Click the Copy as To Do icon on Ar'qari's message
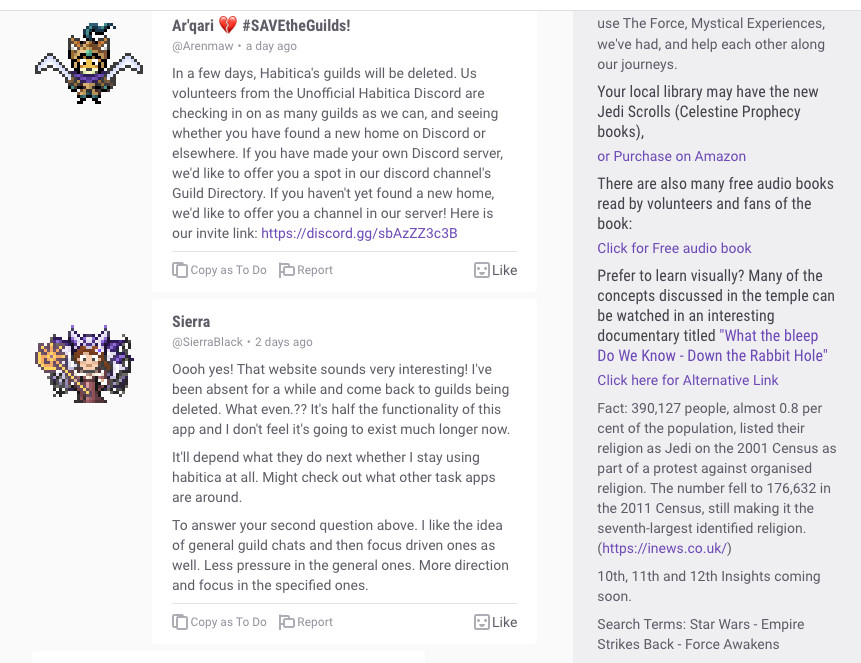861x663 pixels. pyautogui.click(x=180, y=270)
